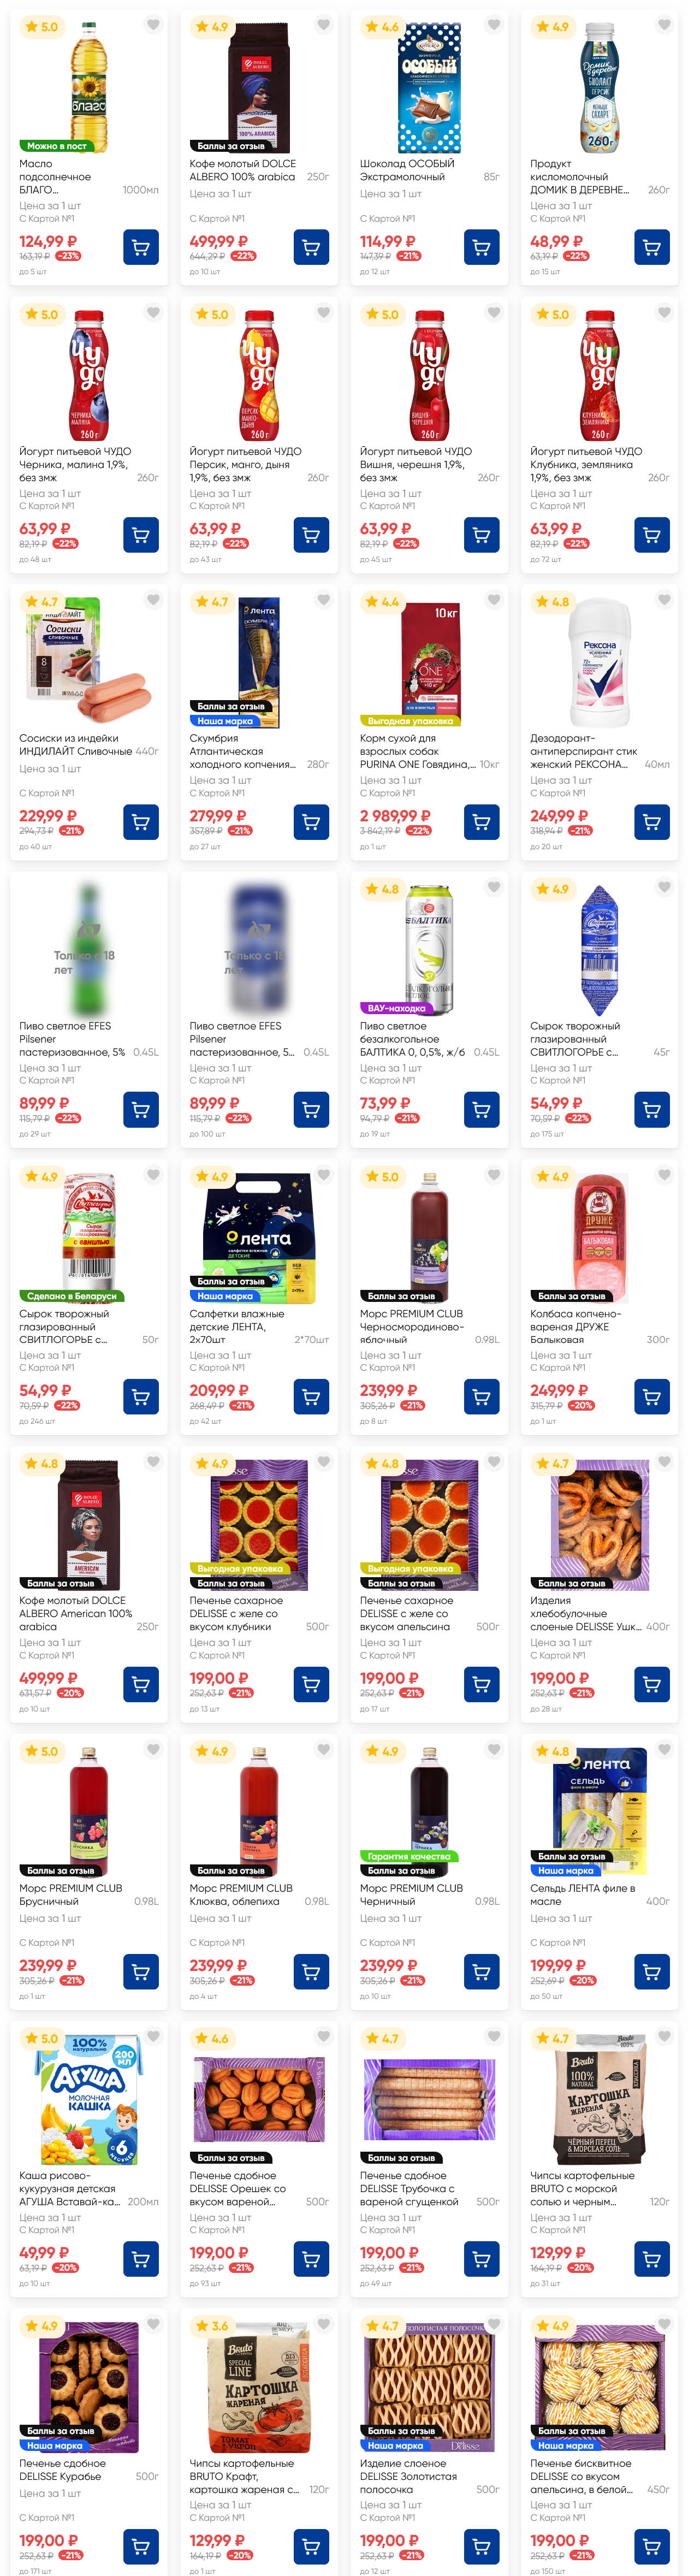This screenshot has width=700, height=2576.
Task: Open Салфетки влажные детские ЛЕНТА title
Action: [237, 1326]
